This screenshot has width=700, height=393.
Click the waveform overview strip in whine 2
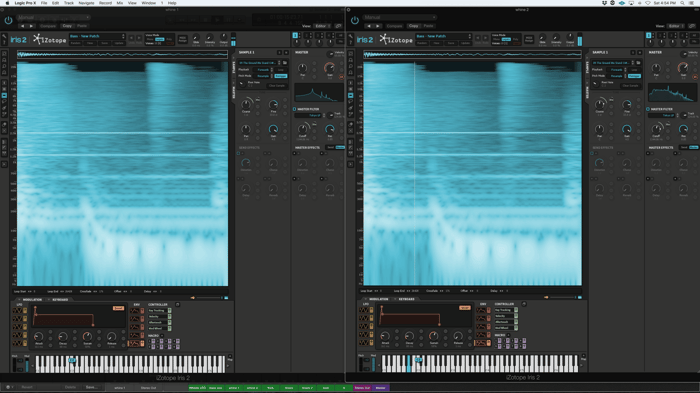click(x=472, y=54)
